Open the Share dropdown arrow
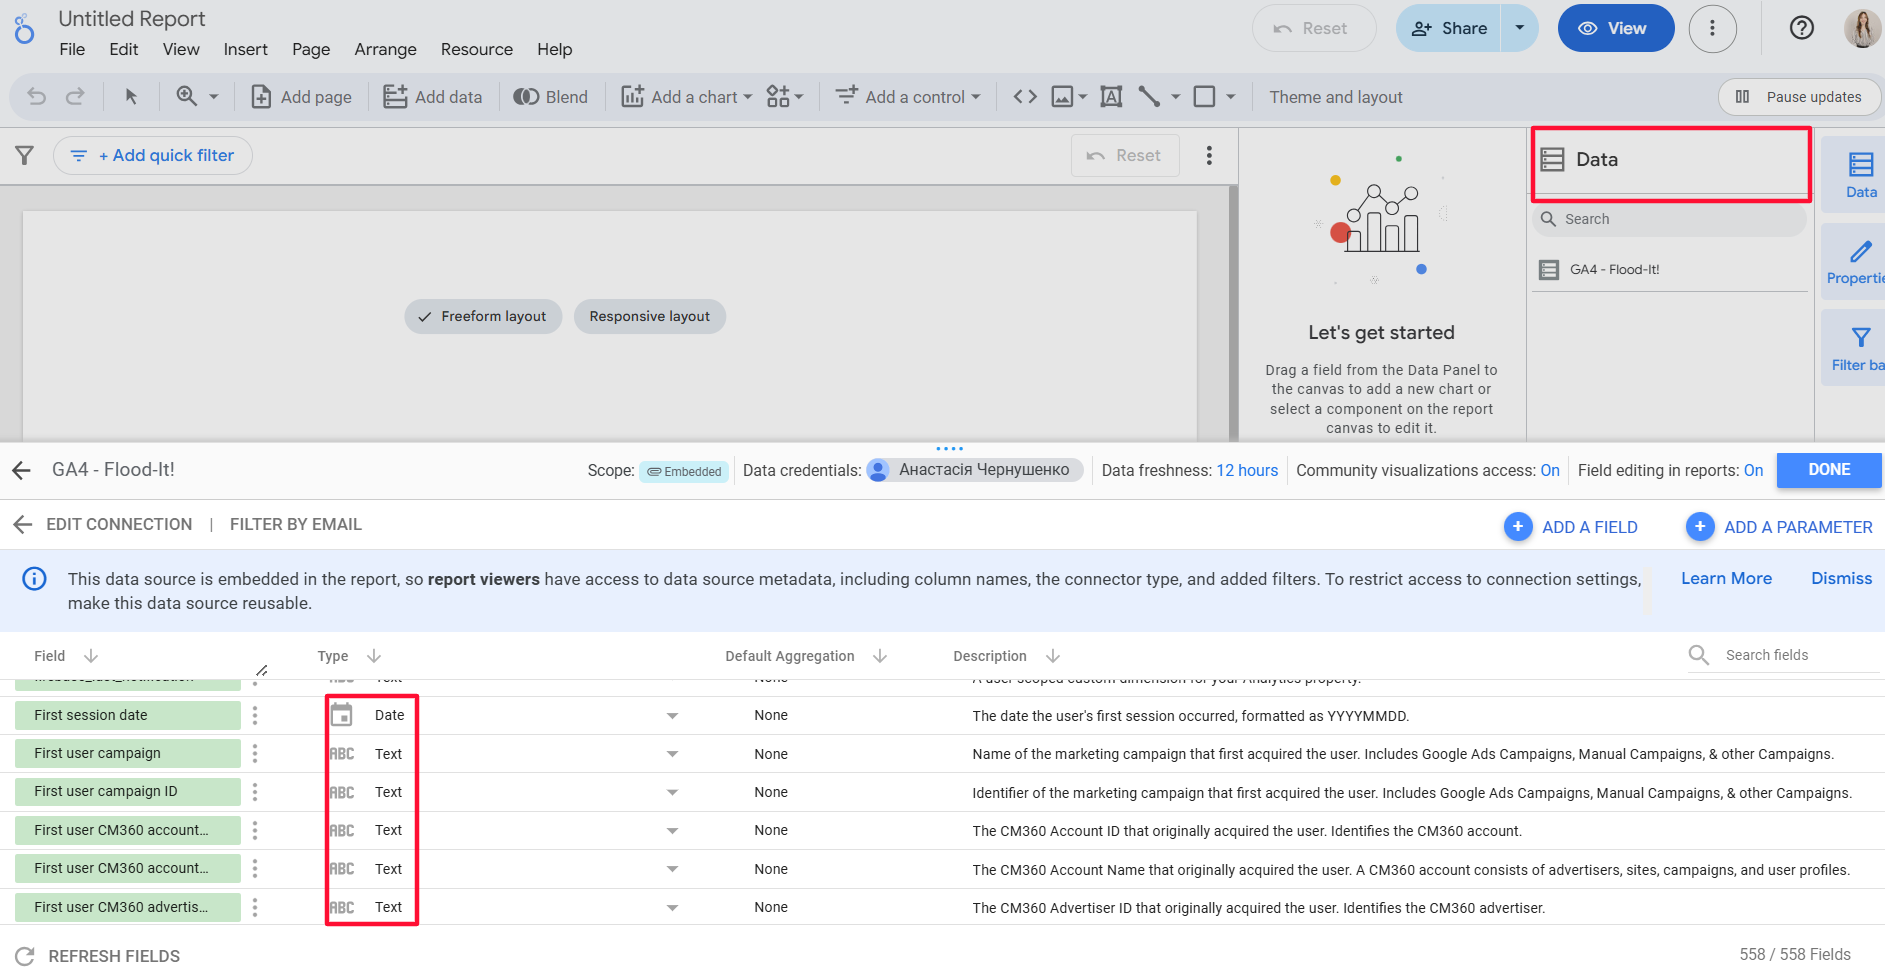Viewport: 1885px width, 977px height. click(1520, 28)
